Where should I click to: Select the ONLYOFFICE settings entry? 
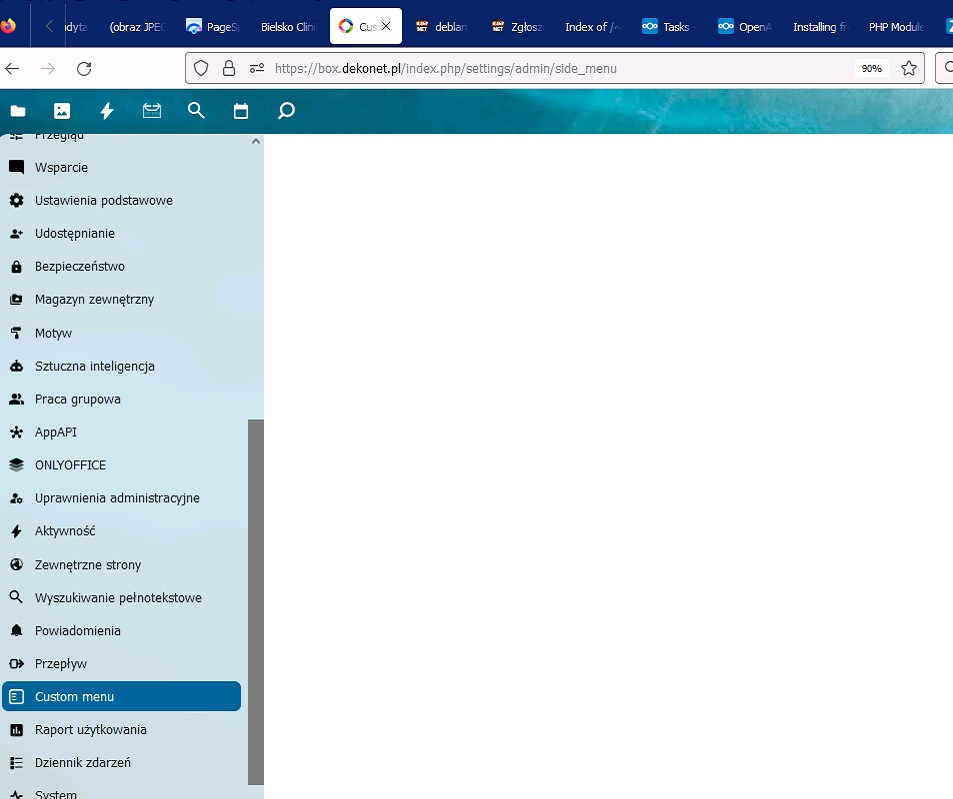point(70,465)
